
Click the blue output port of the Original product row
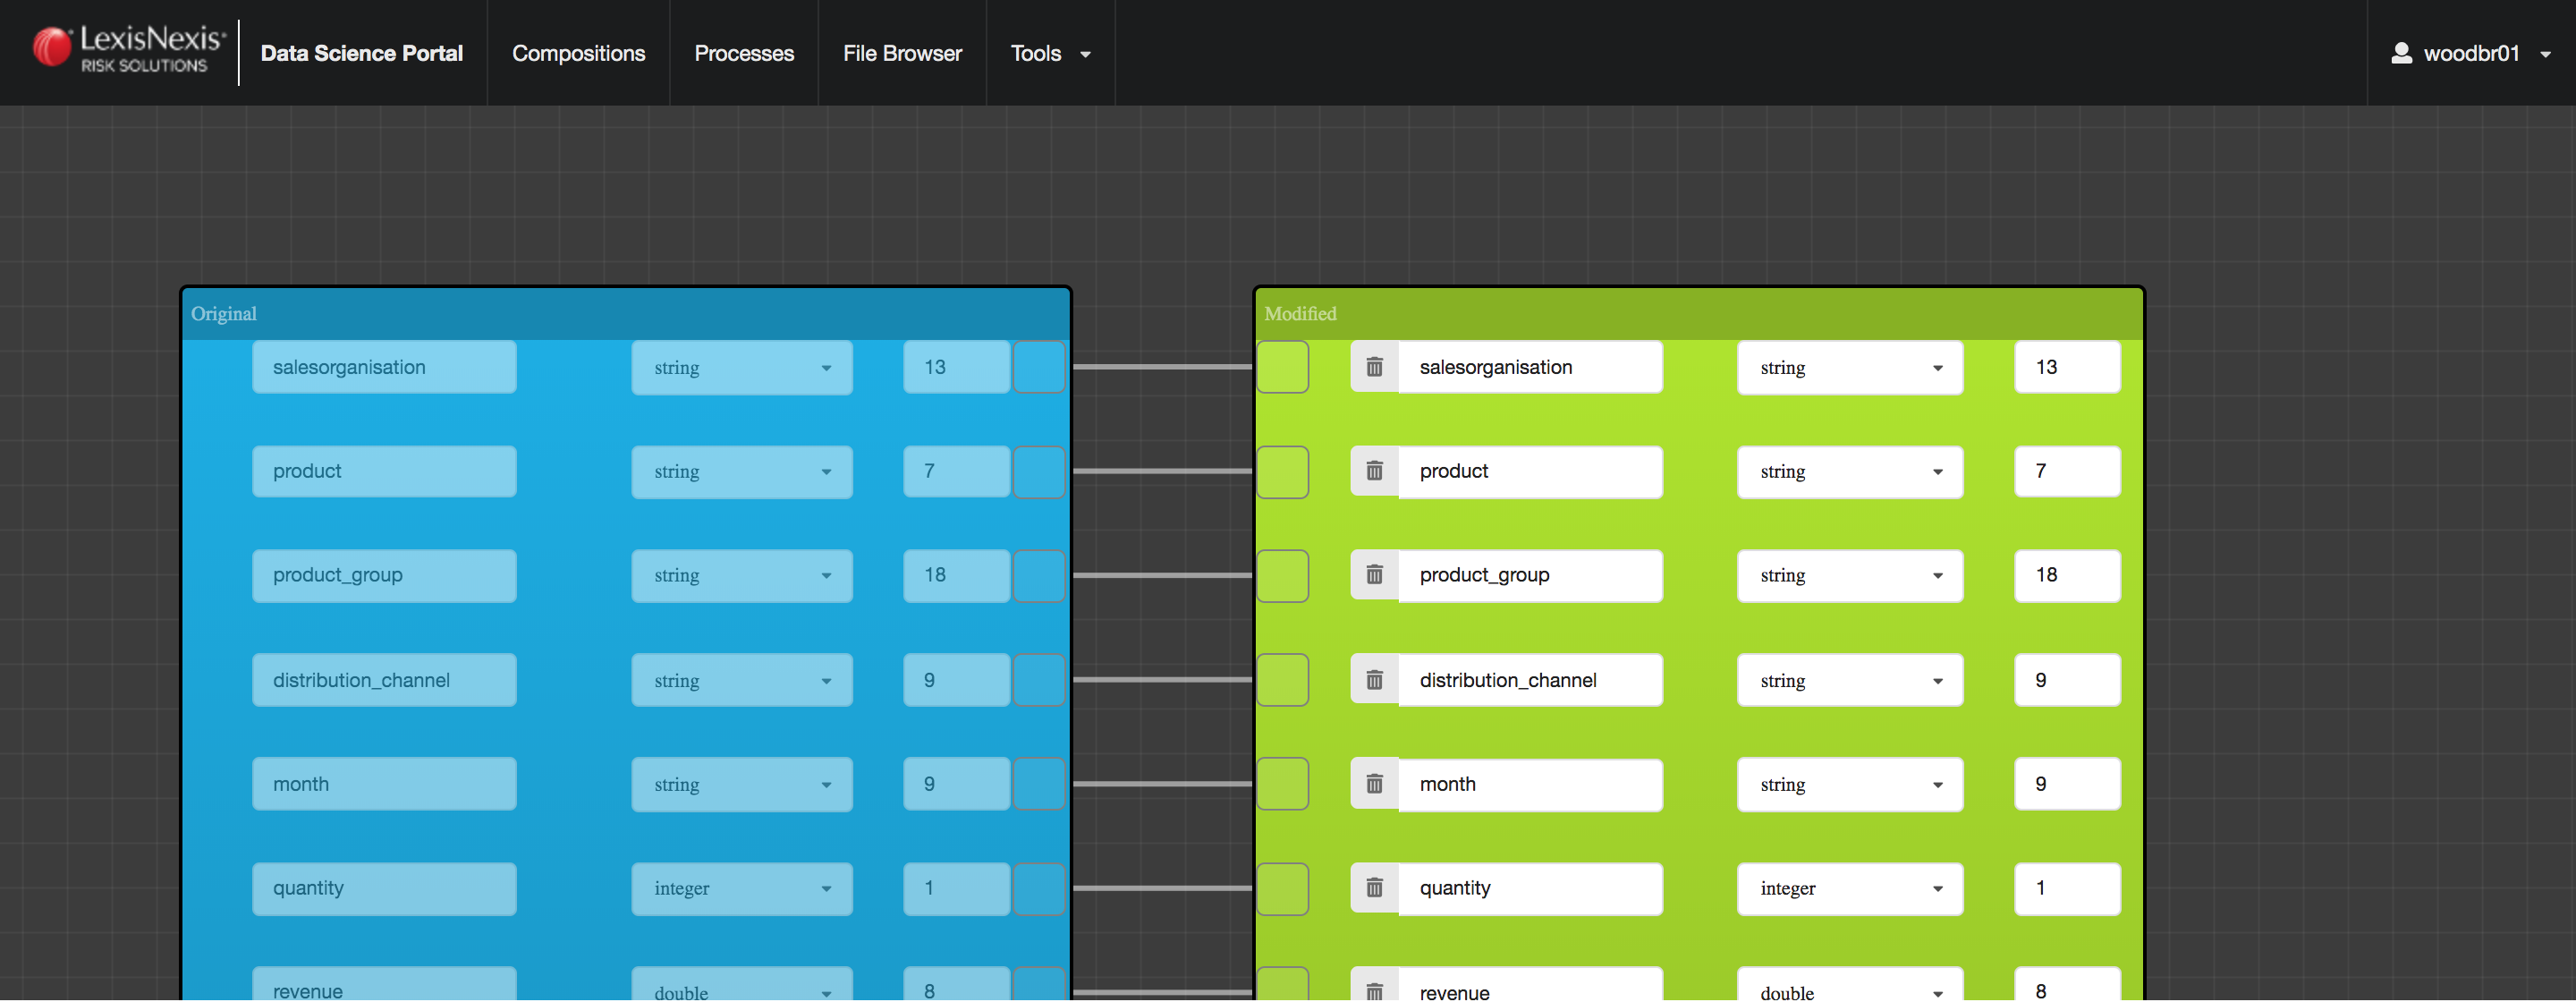pyautogui.click(x=1038, y=471)
